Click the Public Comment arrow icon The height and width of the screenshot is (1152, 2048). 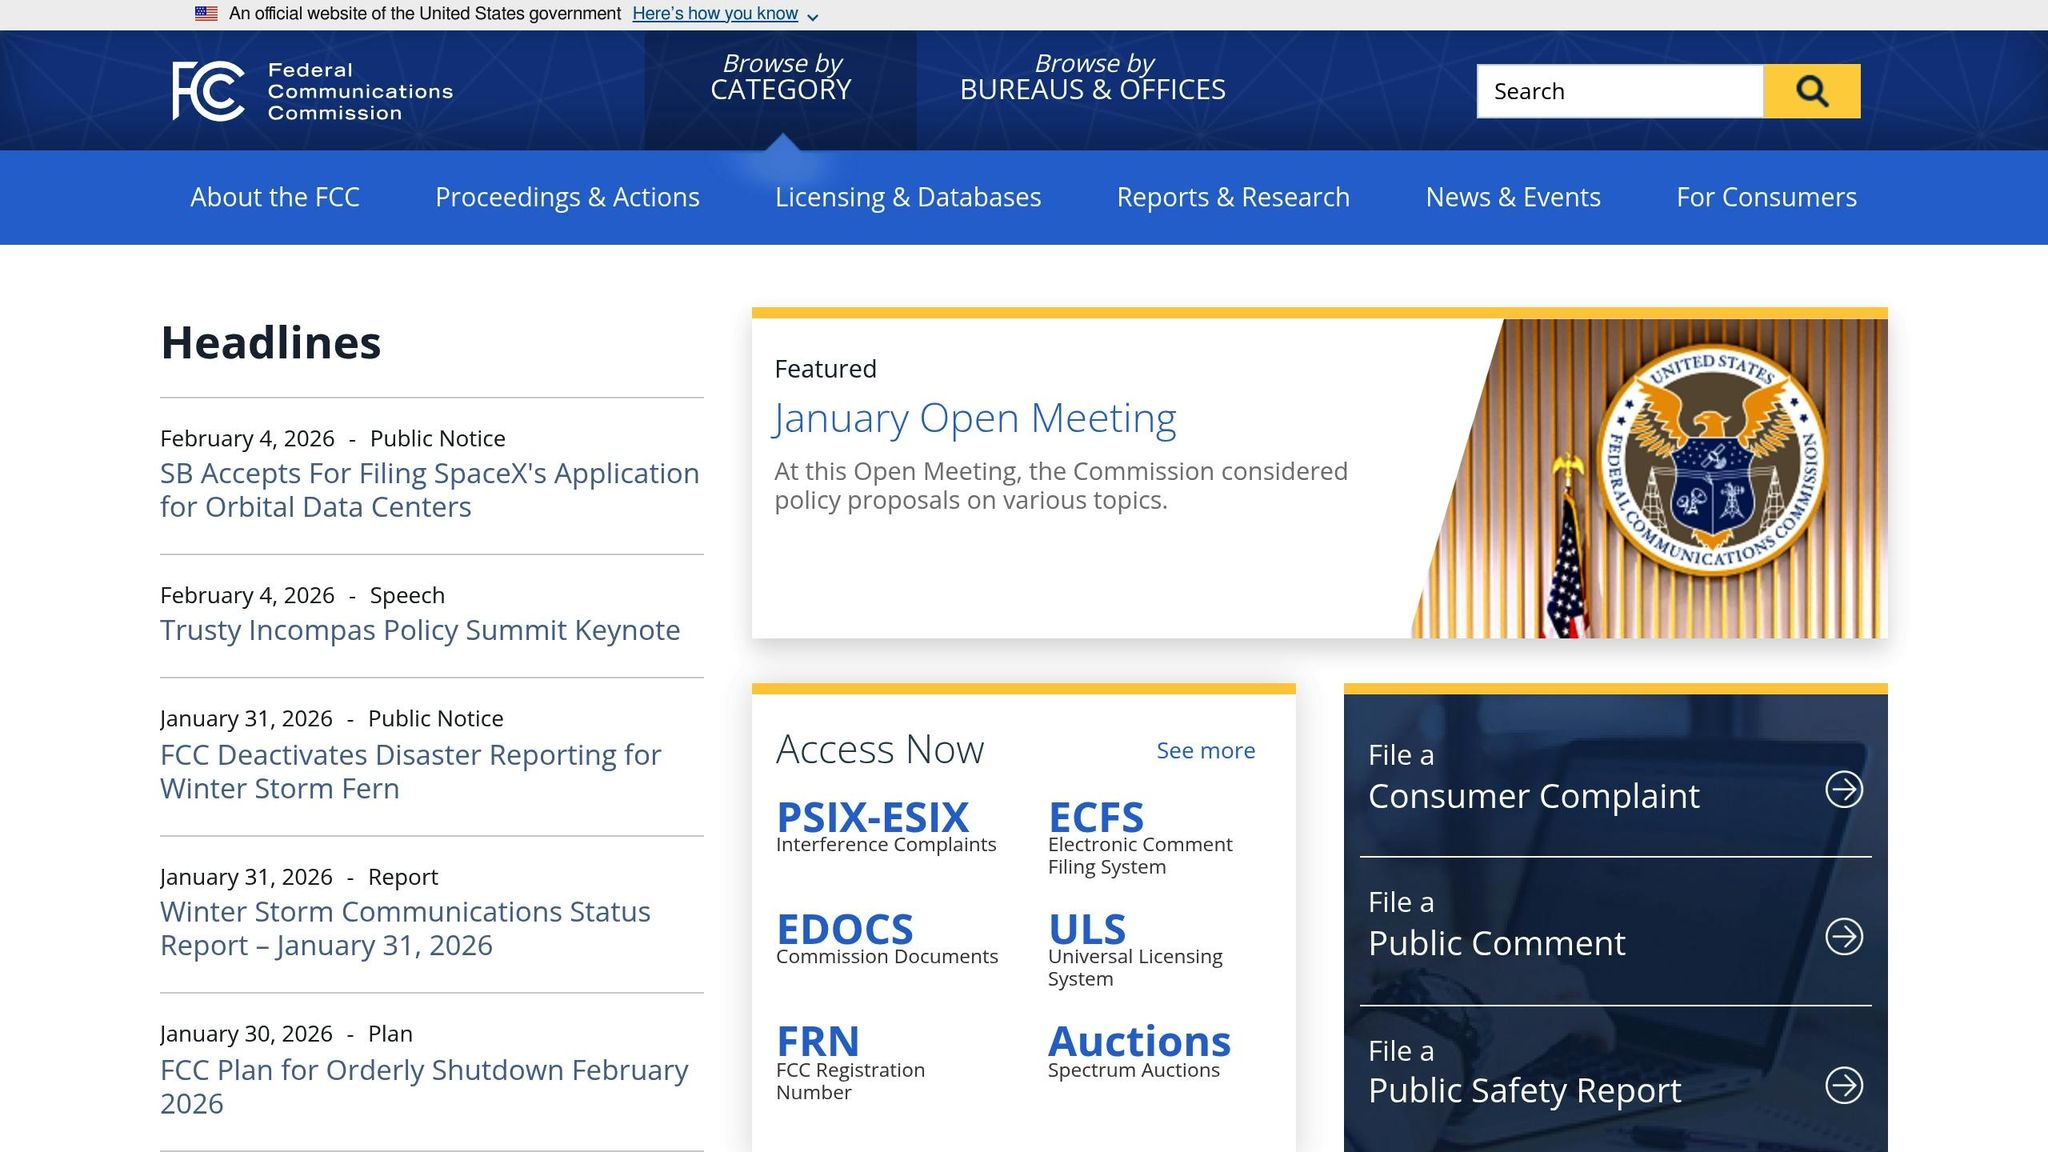(x=1845, y=937)
